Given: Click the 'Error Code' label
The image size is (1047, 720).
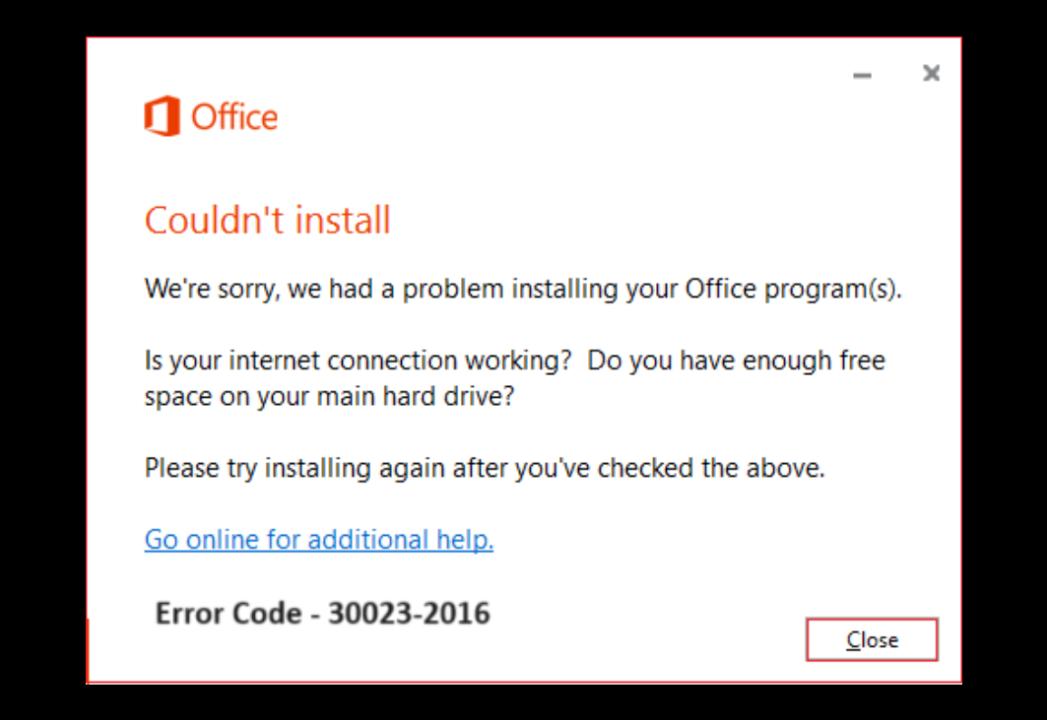Looking at the screenshot, I should click(x=227, y=613).
